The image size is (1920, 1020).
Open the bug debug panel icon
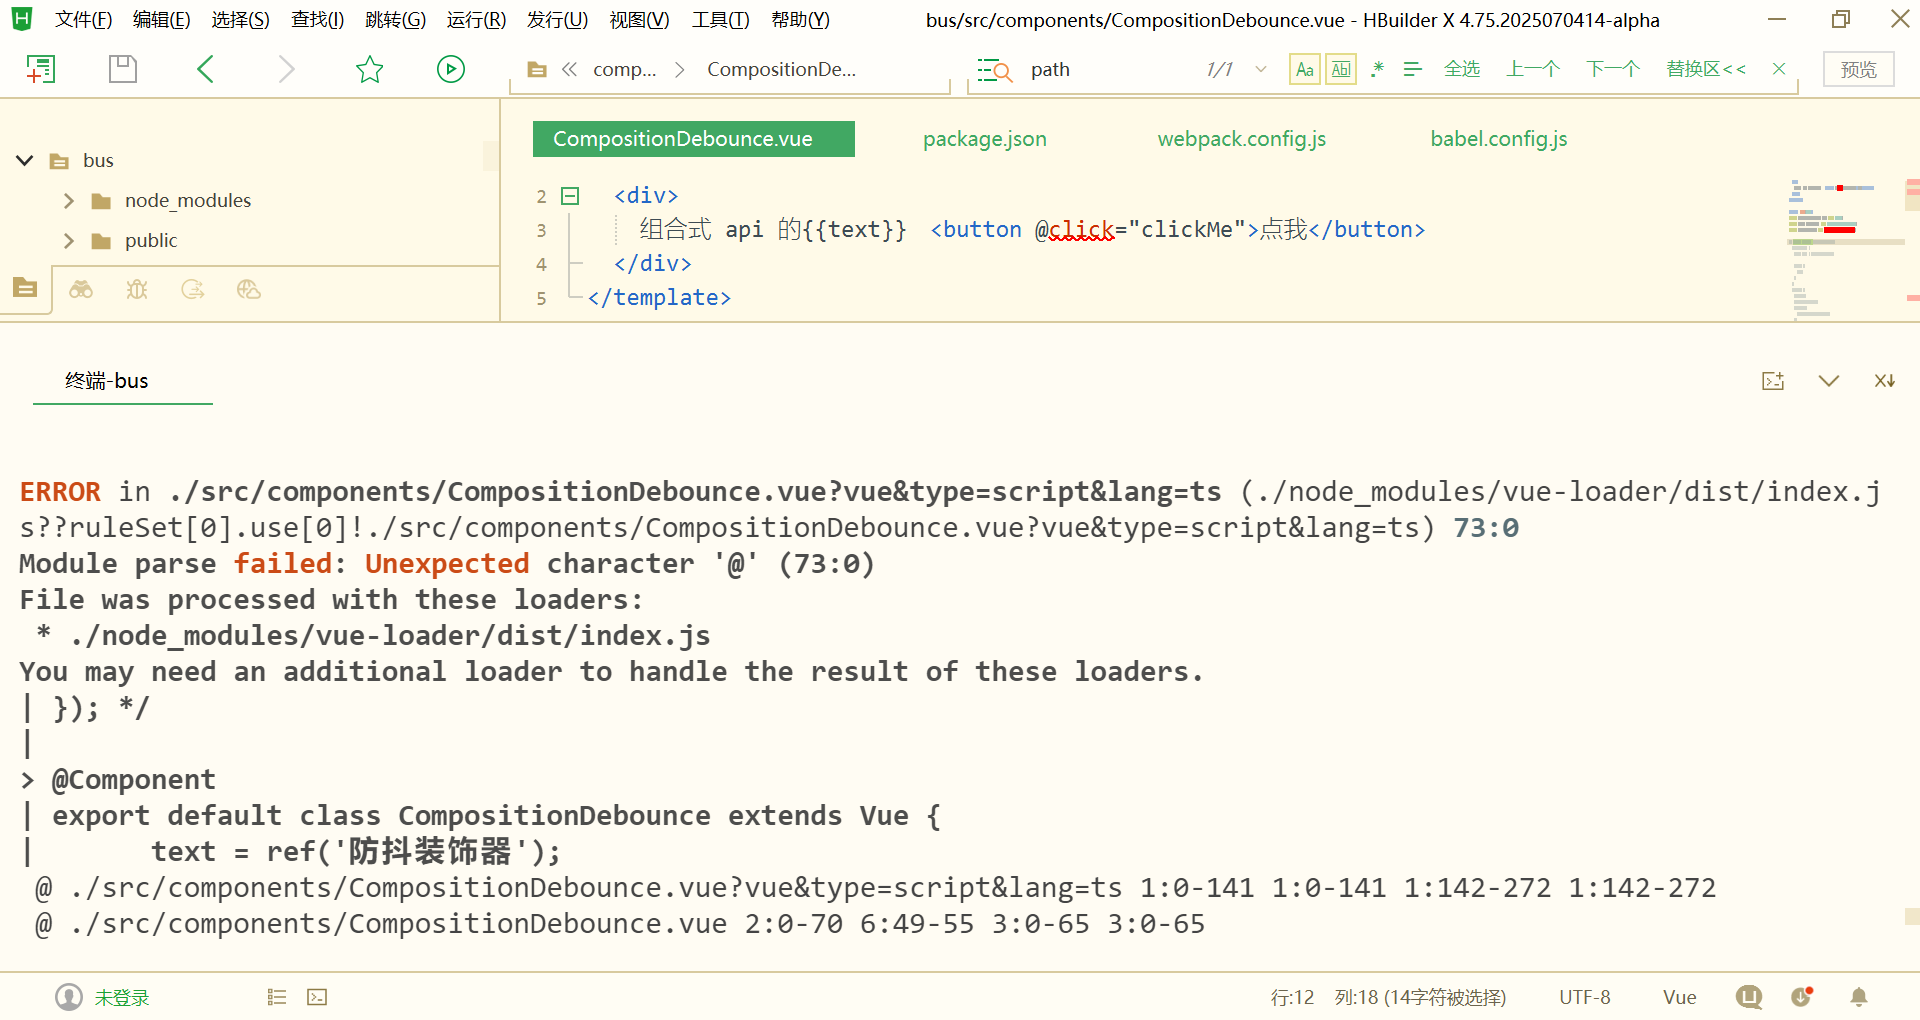[x=137, y=289]
